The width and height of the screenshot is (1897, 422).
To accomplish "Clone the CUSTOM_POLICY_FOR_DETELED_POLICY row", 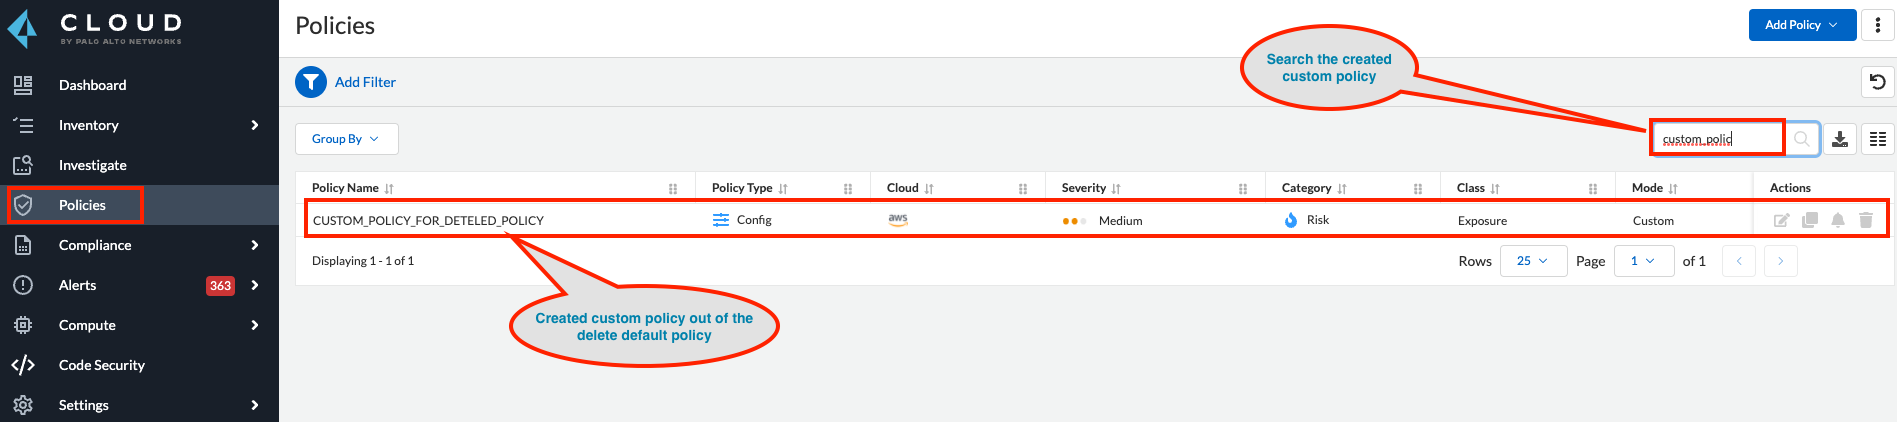I will pyautogui.click(x=1810, y=220).
